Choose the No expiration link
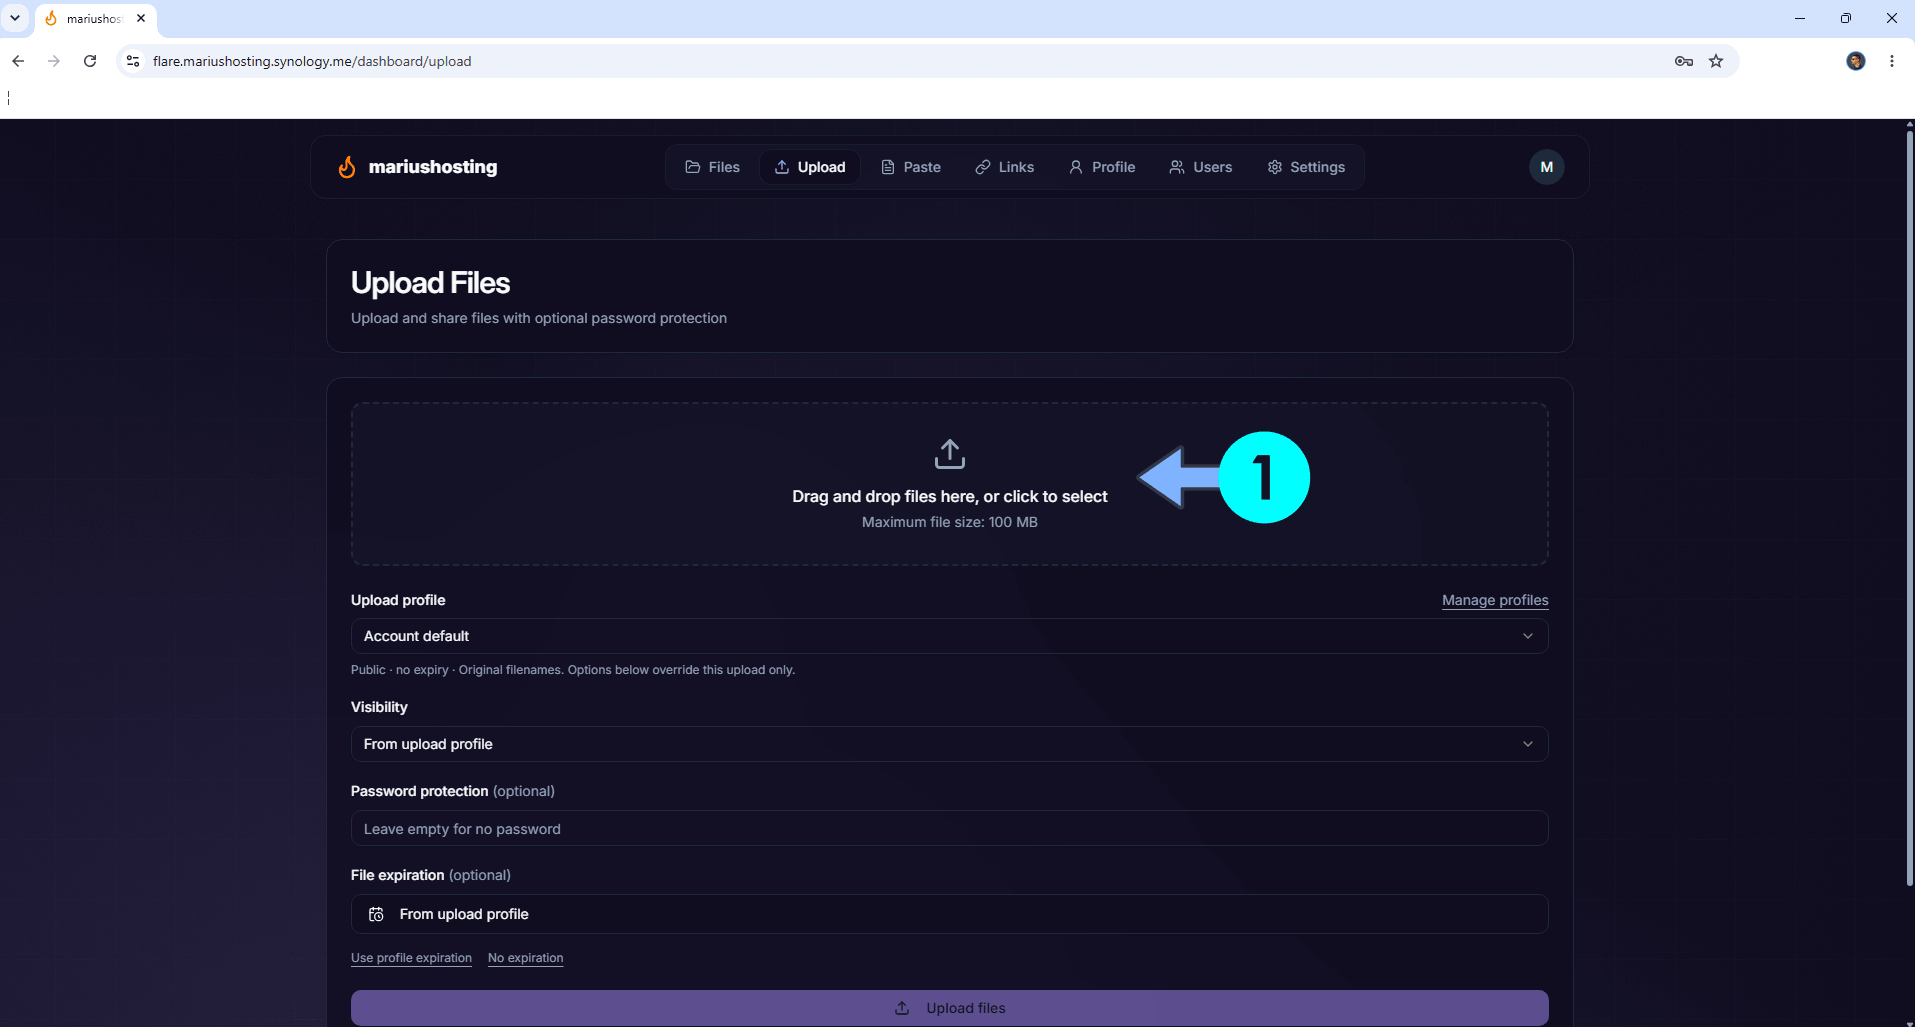 pos(526,958)
